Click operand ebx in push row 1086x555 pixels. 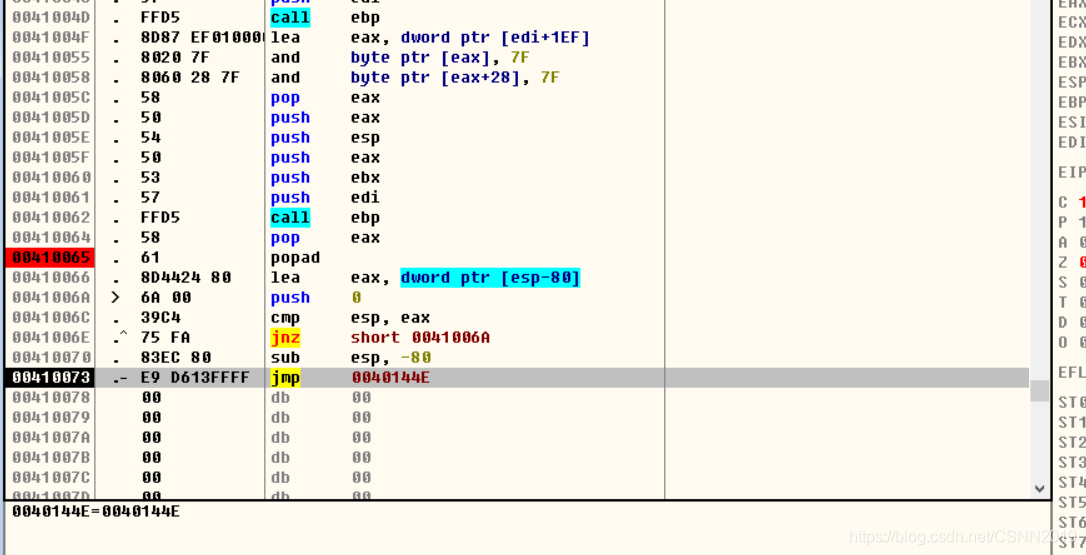pos(365,177)
